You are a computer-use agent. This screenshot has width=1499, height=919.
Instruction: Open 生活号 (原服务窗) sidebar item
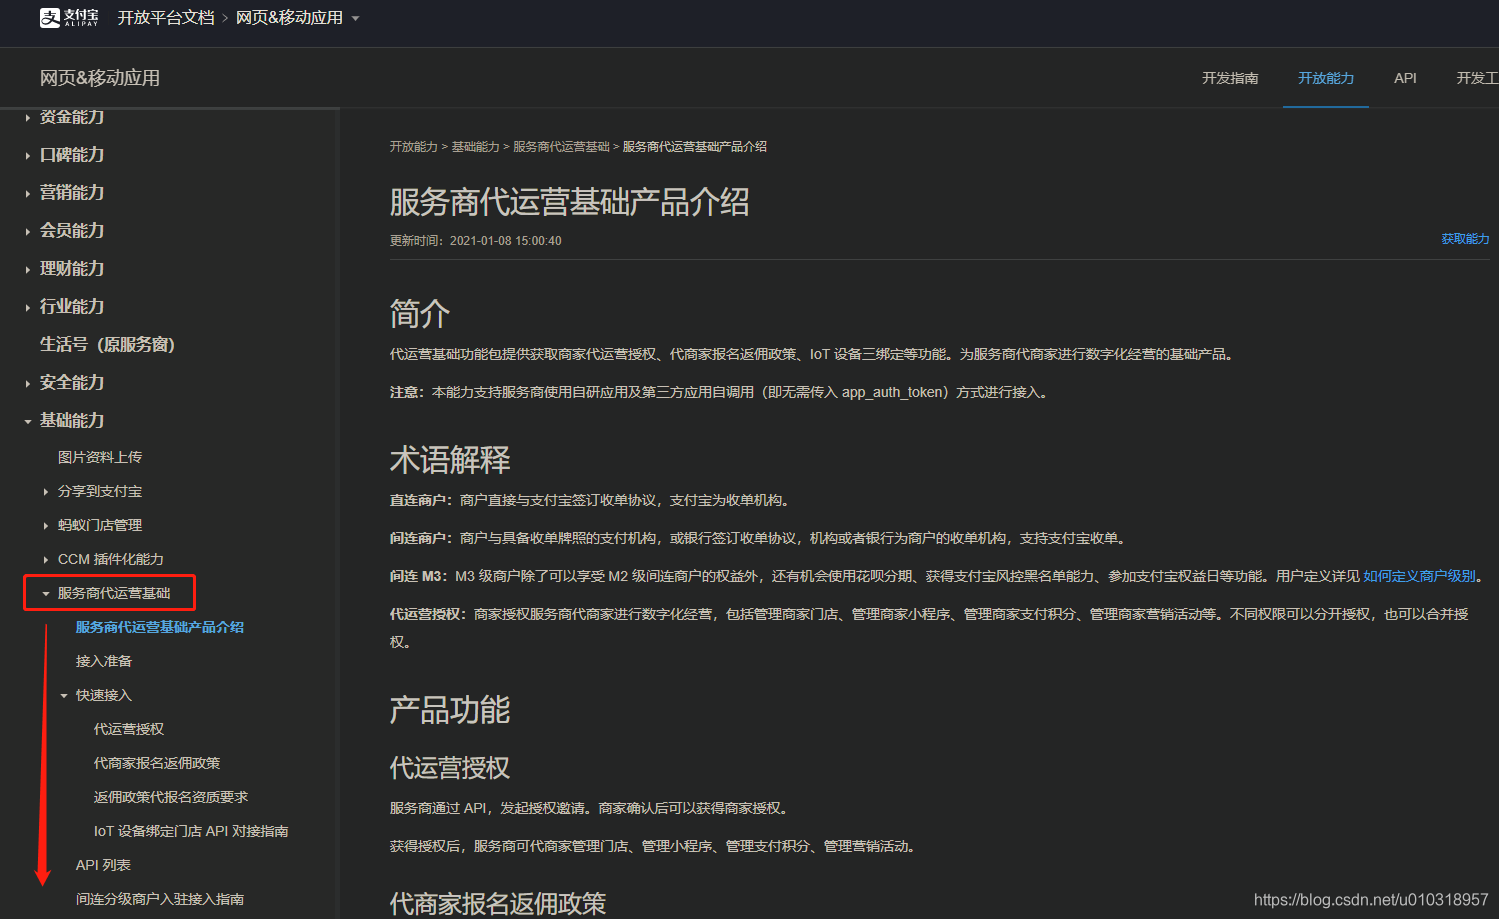point(107,345)
